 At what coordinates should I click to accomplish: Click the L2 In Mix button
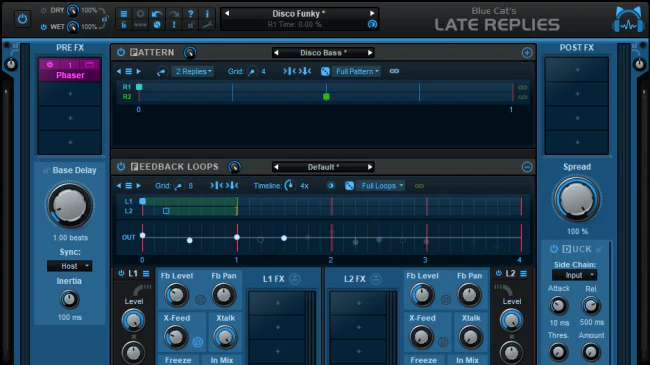[467, 360]
